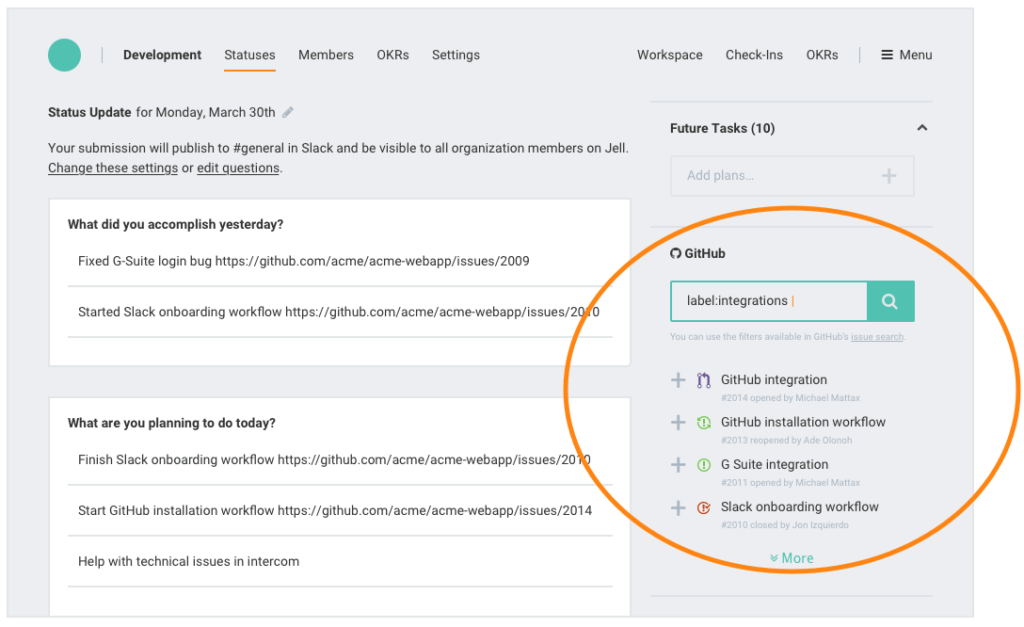Click the Status Update heading text
Screen dimensions: 1024x627
point(89,112)
